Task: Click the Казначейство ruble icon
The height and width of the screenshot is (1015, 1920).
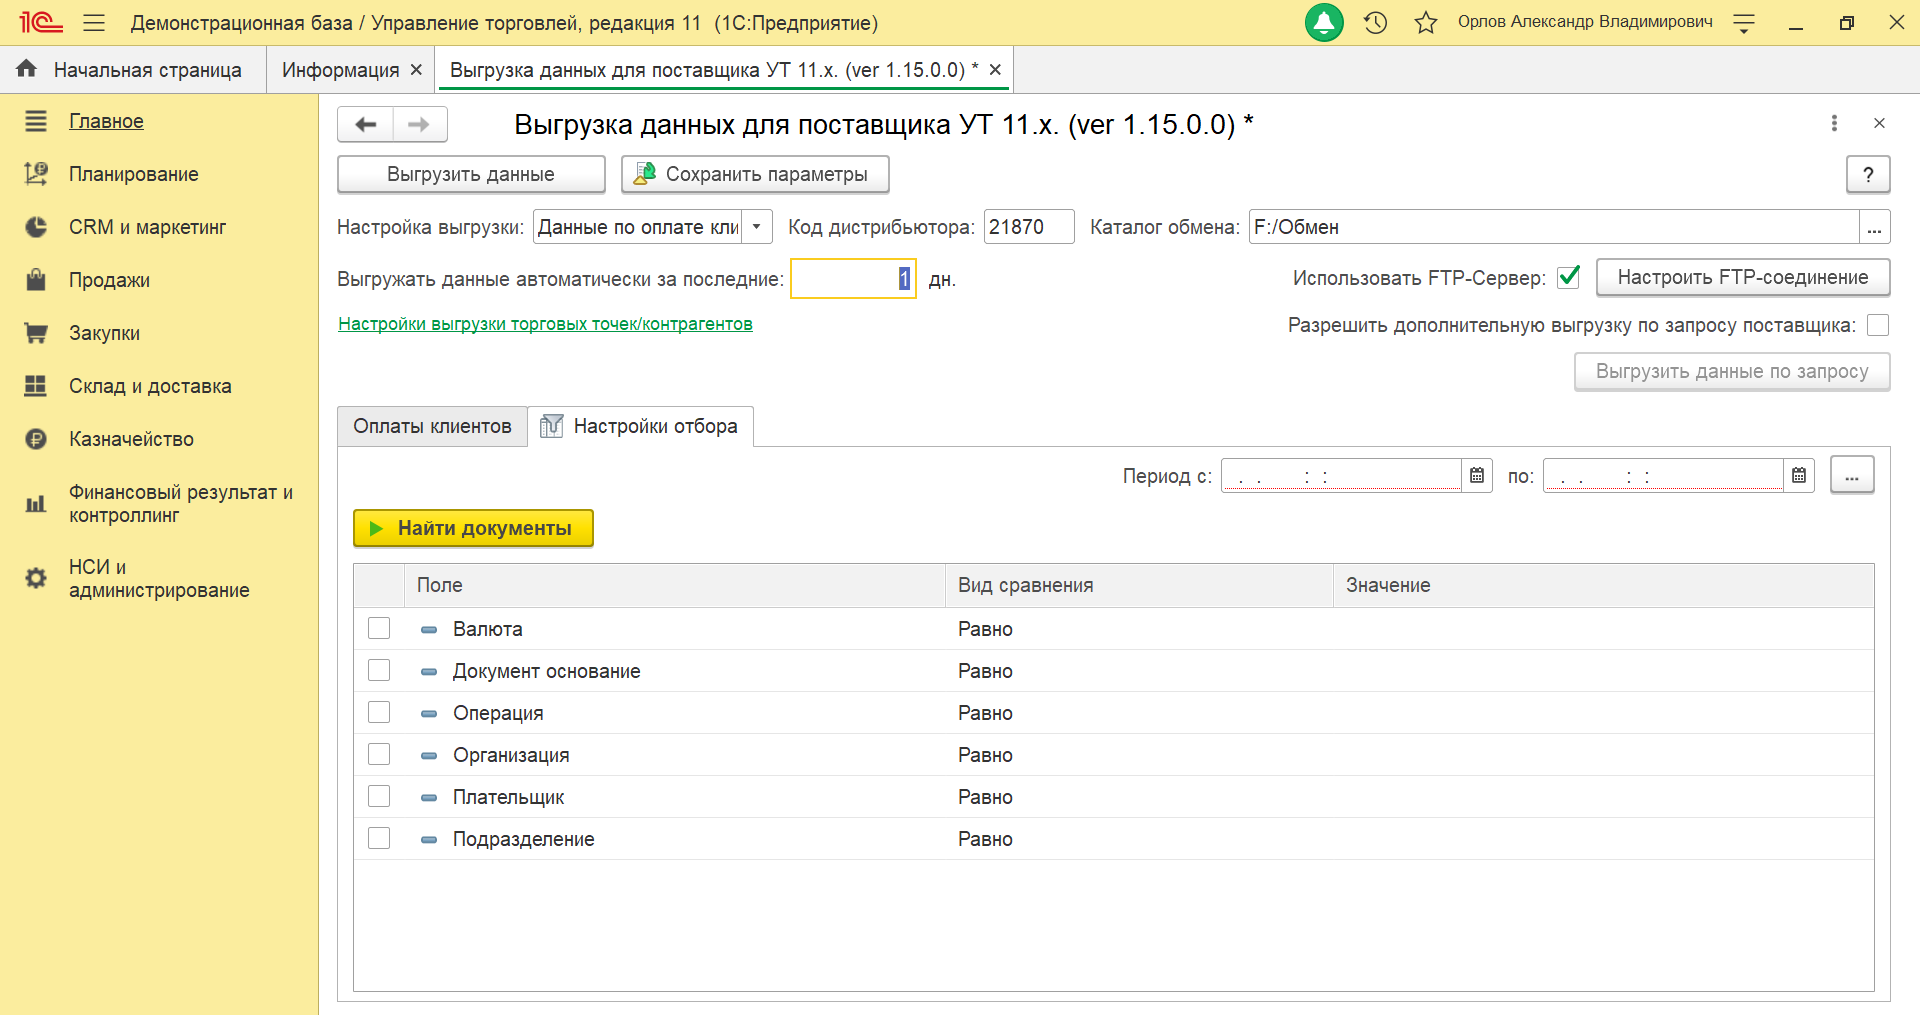Action: 36,439
